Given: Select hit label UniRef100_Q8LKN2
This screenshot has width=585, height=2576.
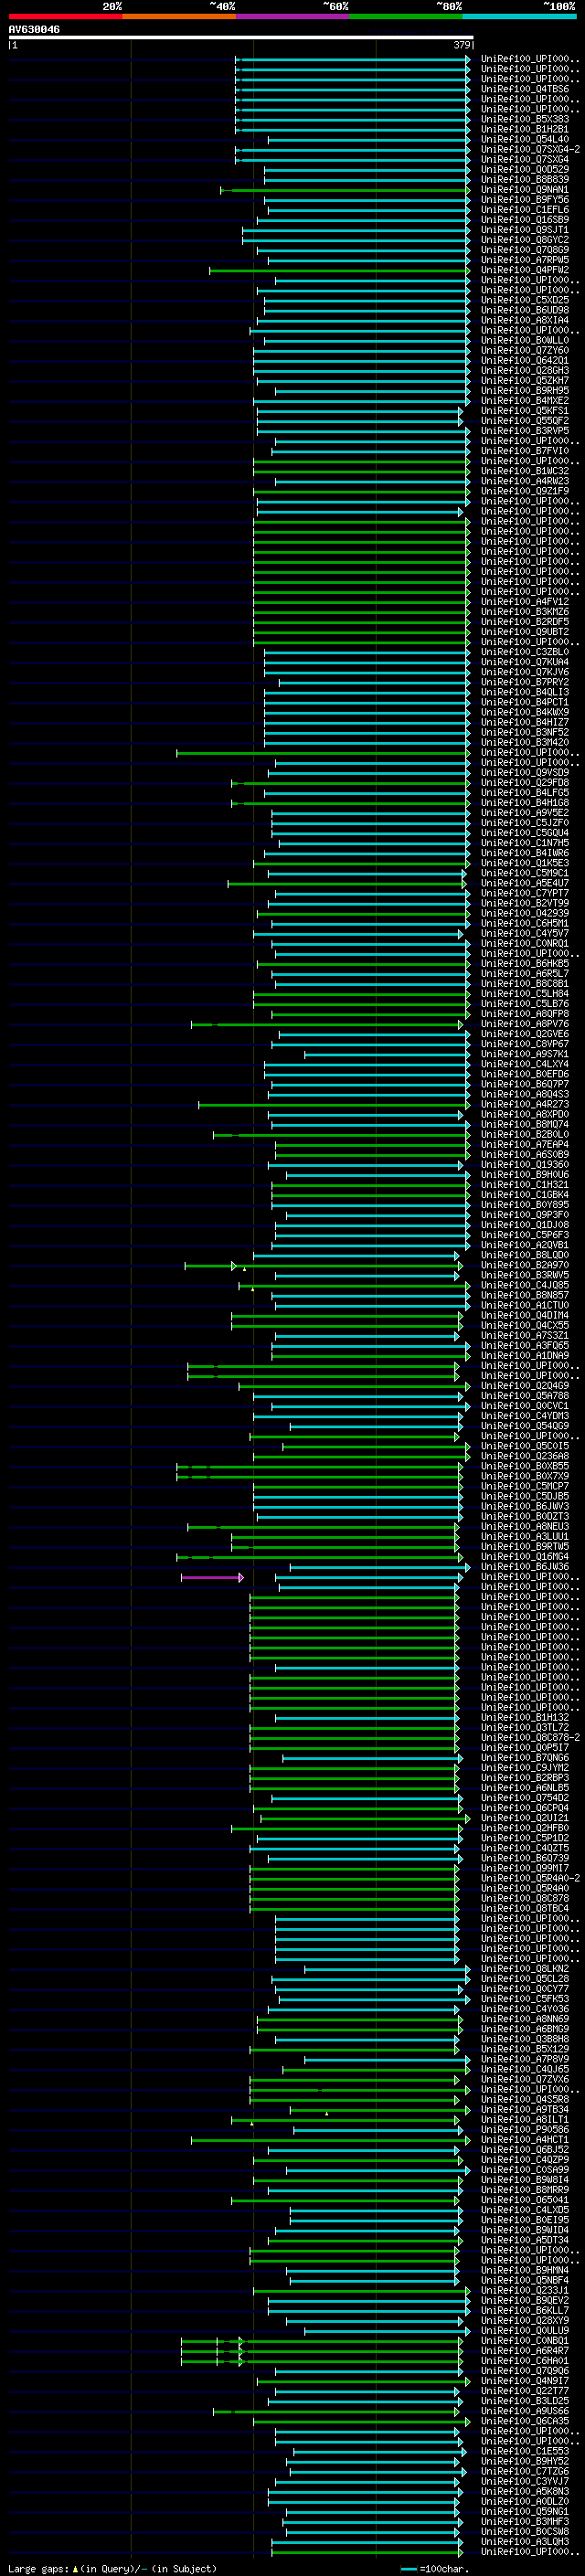Looking at the screenshot, I should tap(525, 1968).
